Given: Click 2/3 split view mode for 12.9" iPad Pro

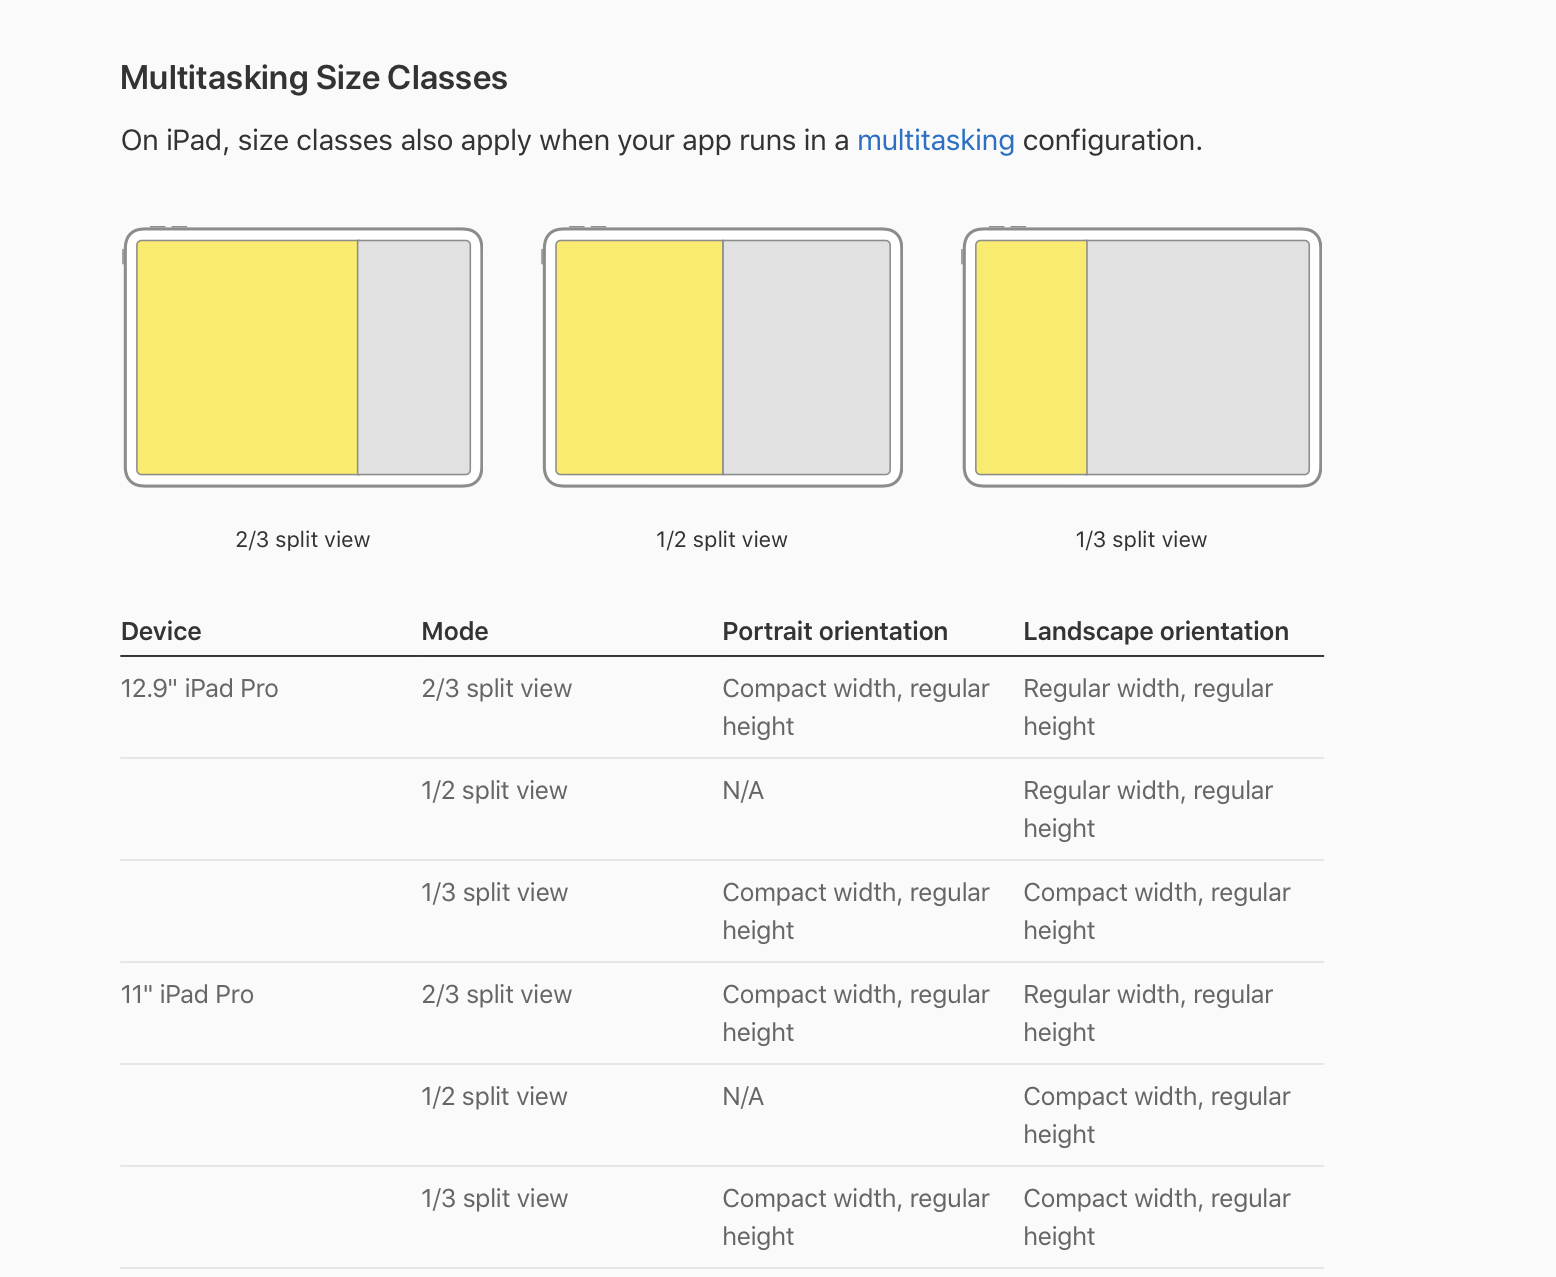Looking at the screenshot, I should click(x=497, y=689).
